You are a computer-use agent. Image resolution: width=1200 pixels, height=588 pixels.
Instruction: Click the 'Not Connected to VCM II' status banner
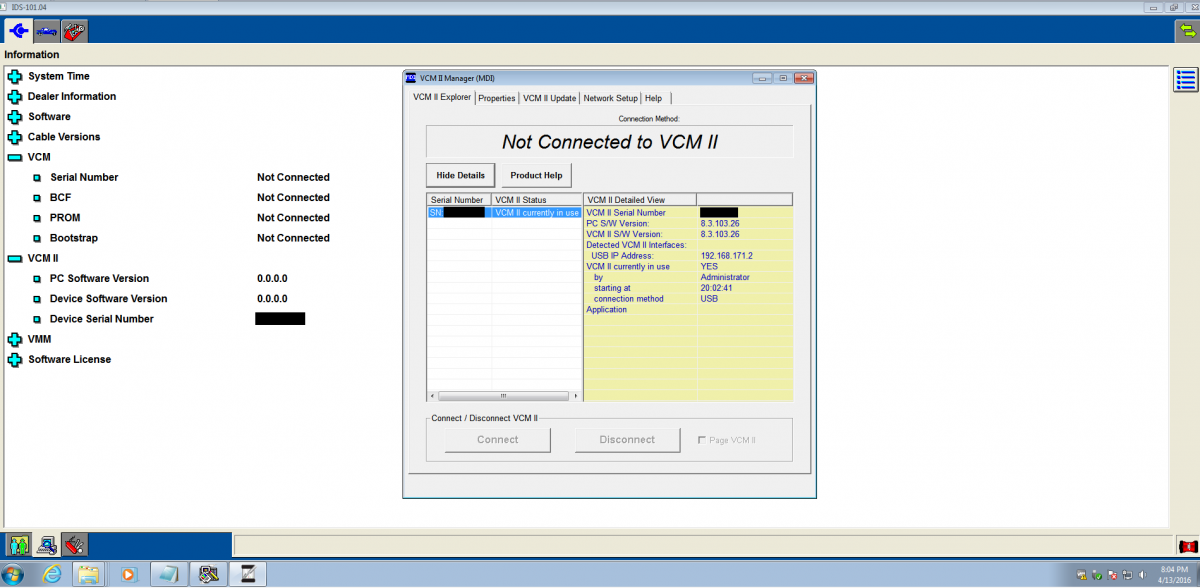[x=610, y=142]
